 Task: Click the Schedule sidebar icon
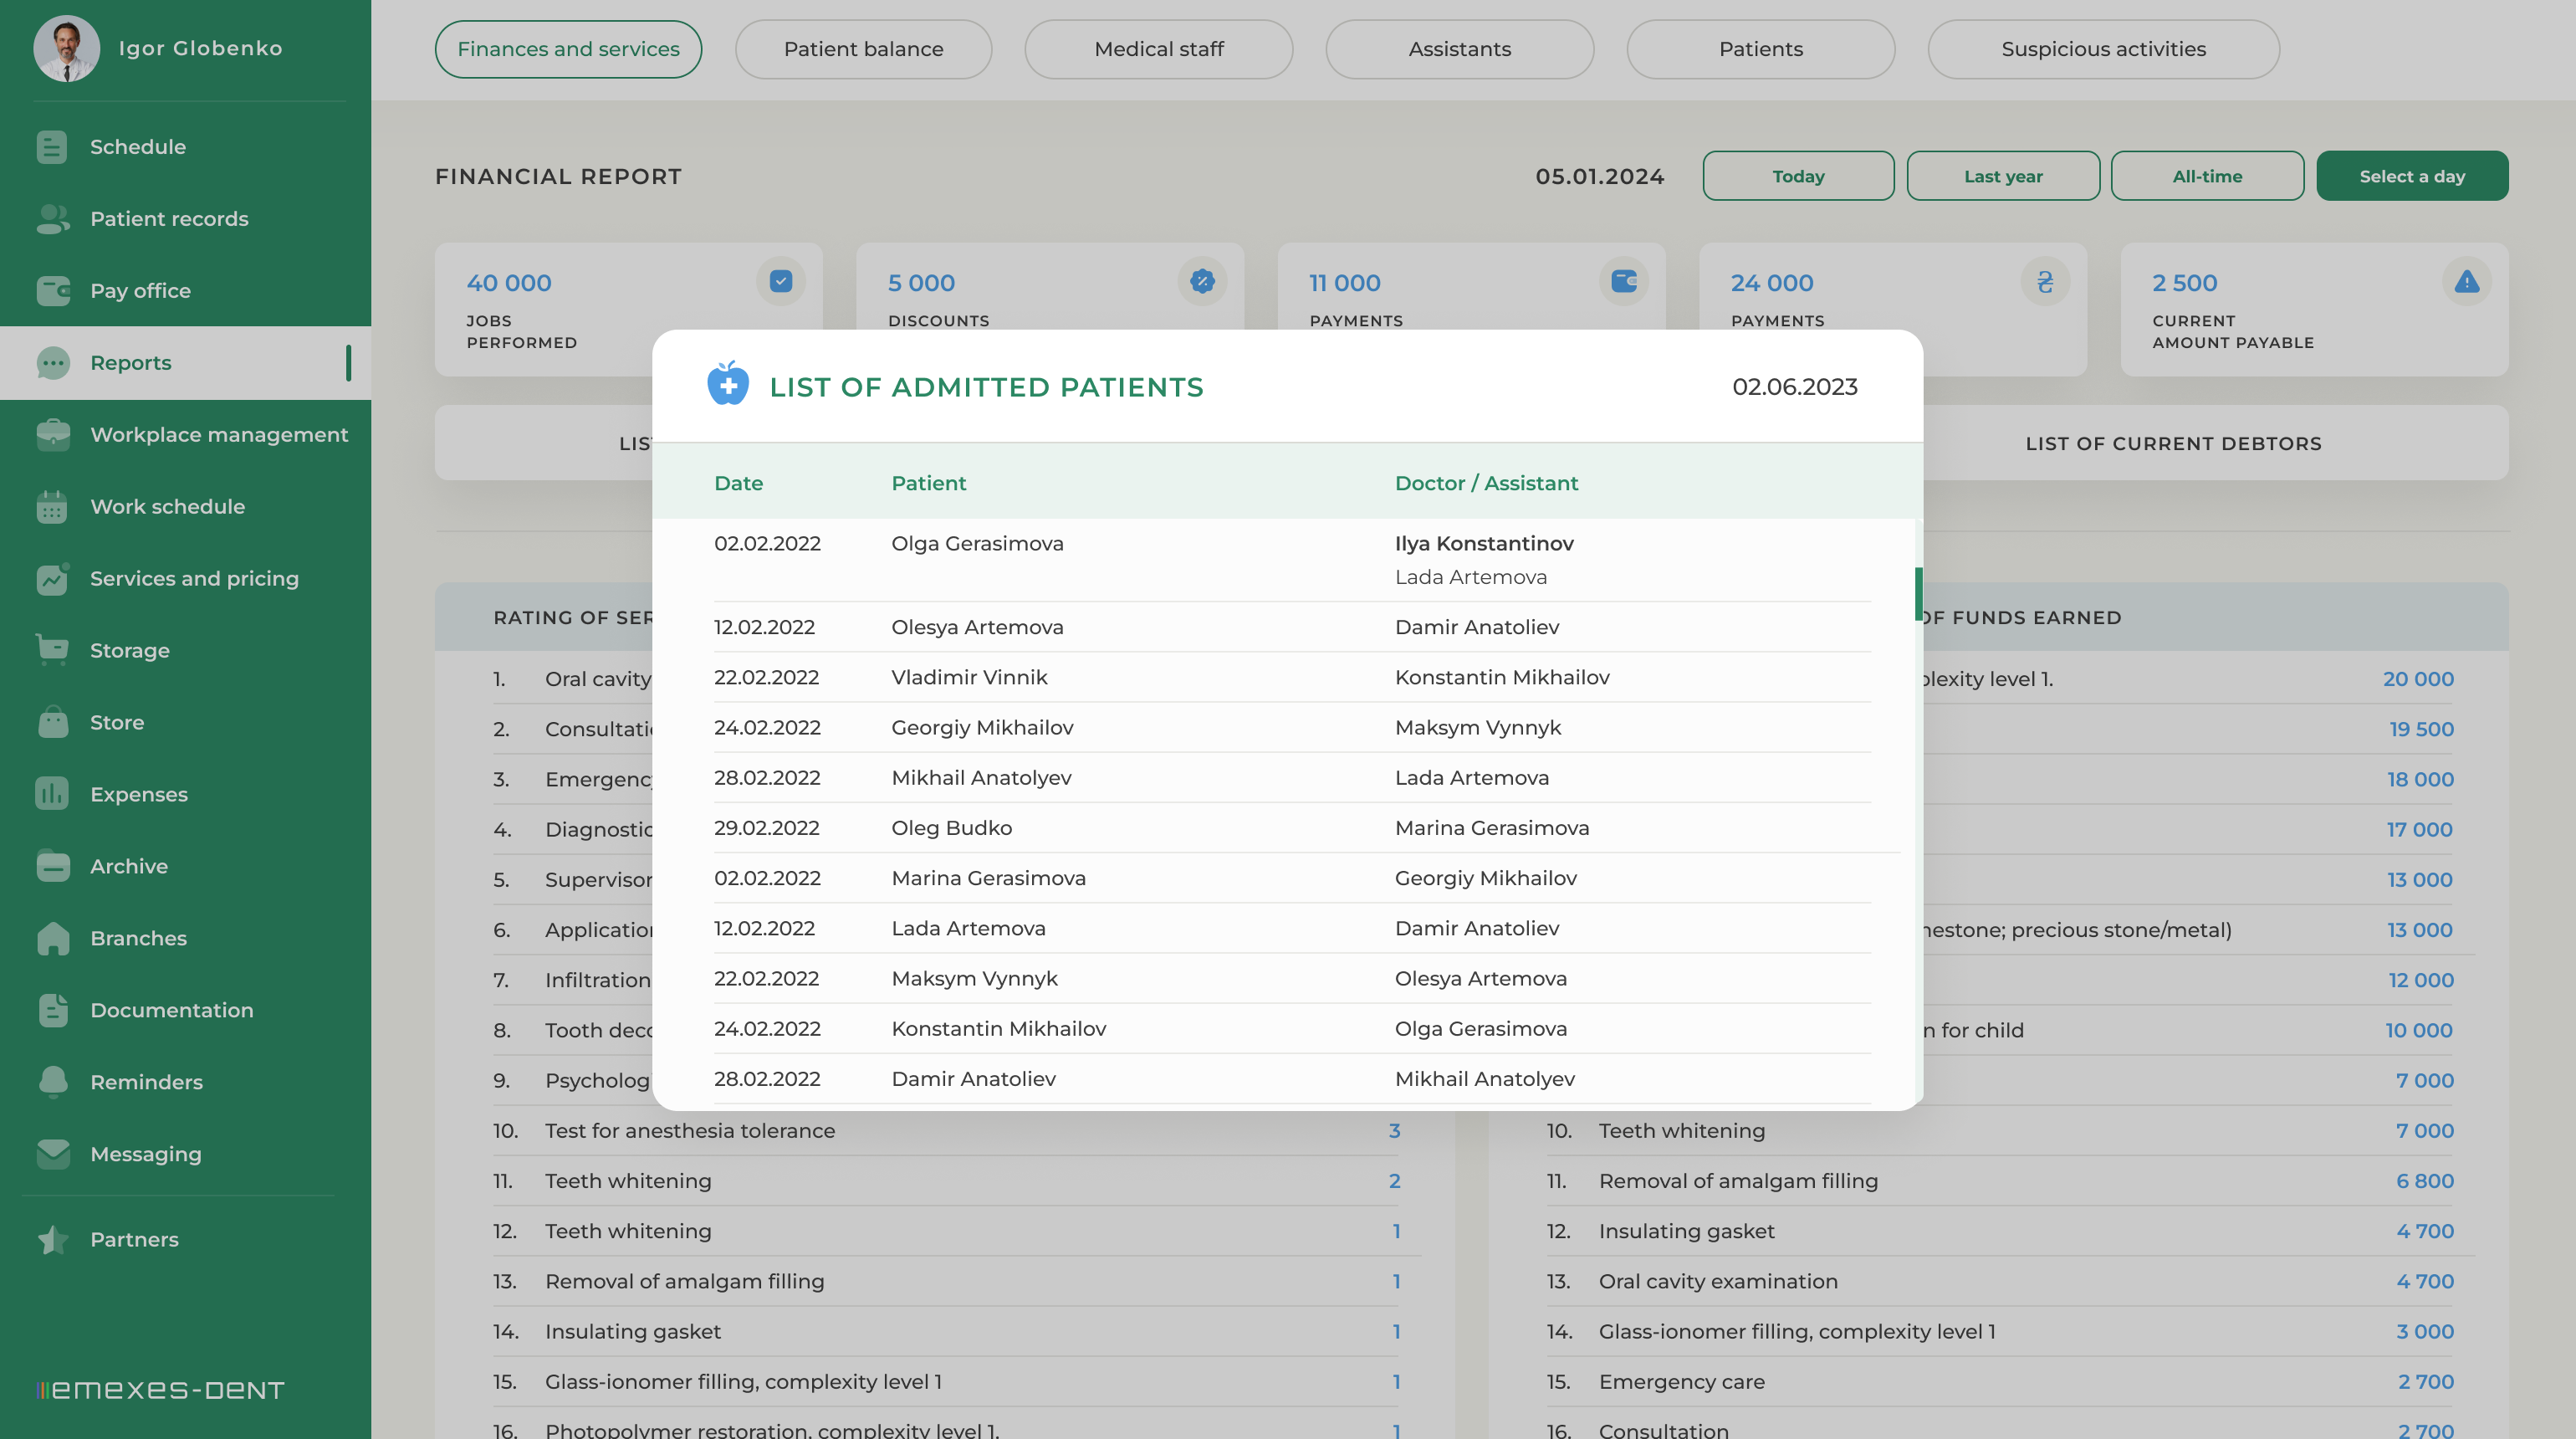pyautogui.click(x=52, y=147)
